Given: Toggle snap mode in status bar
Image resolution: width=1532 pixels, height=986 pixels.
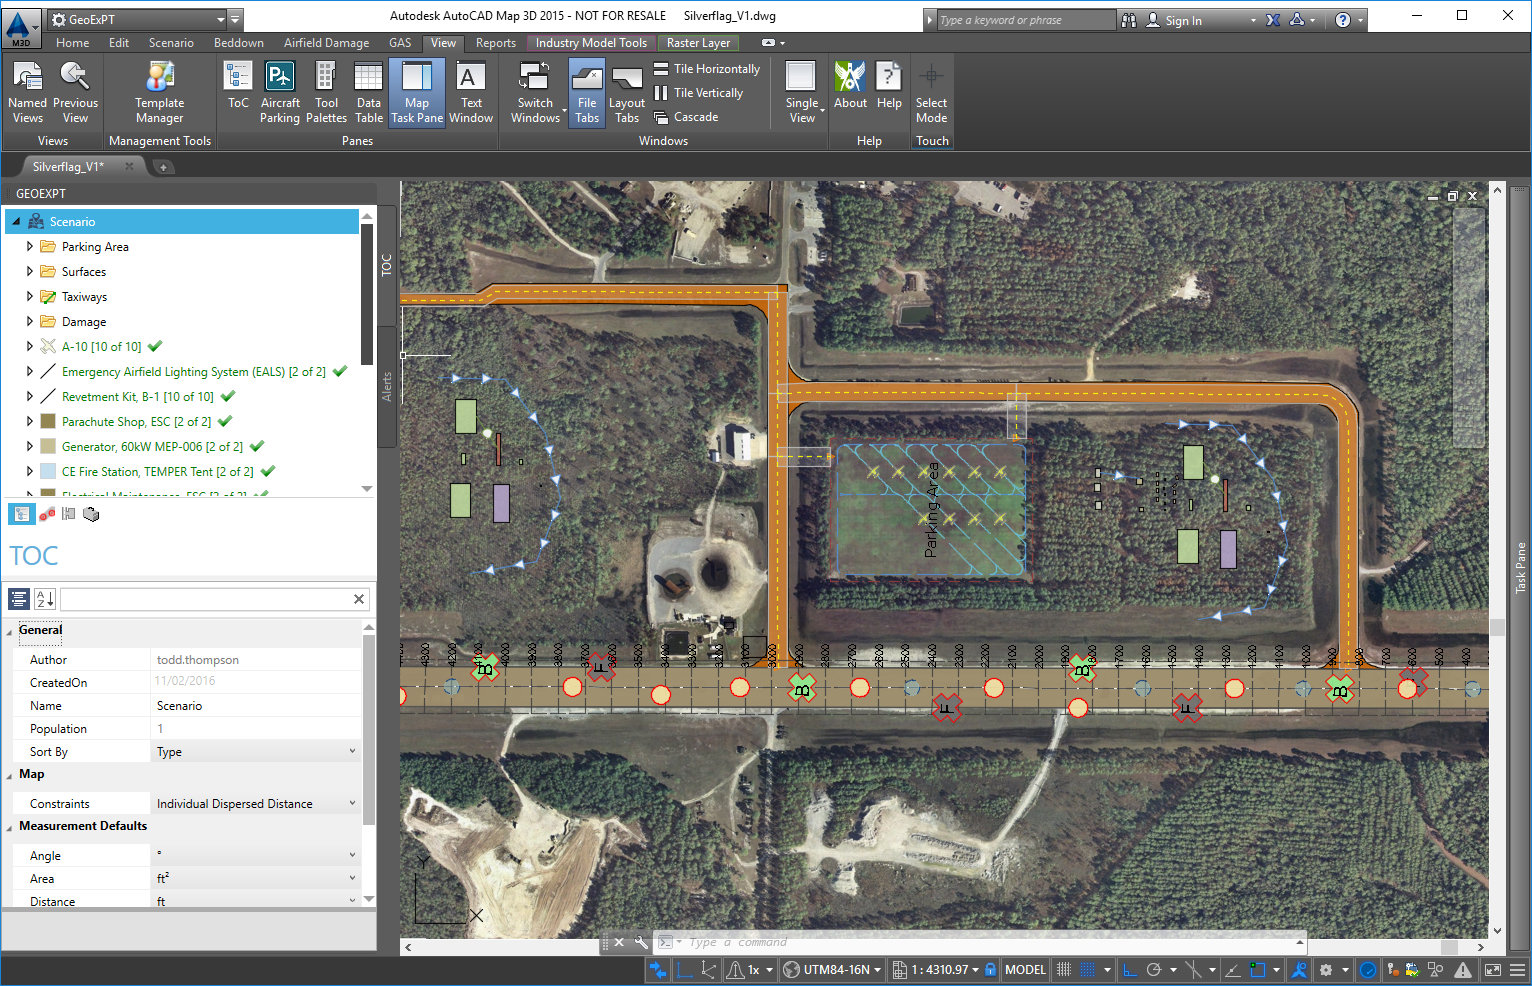Looking at the screenshot, I should pyautogui.click(x=1088, y=970).
